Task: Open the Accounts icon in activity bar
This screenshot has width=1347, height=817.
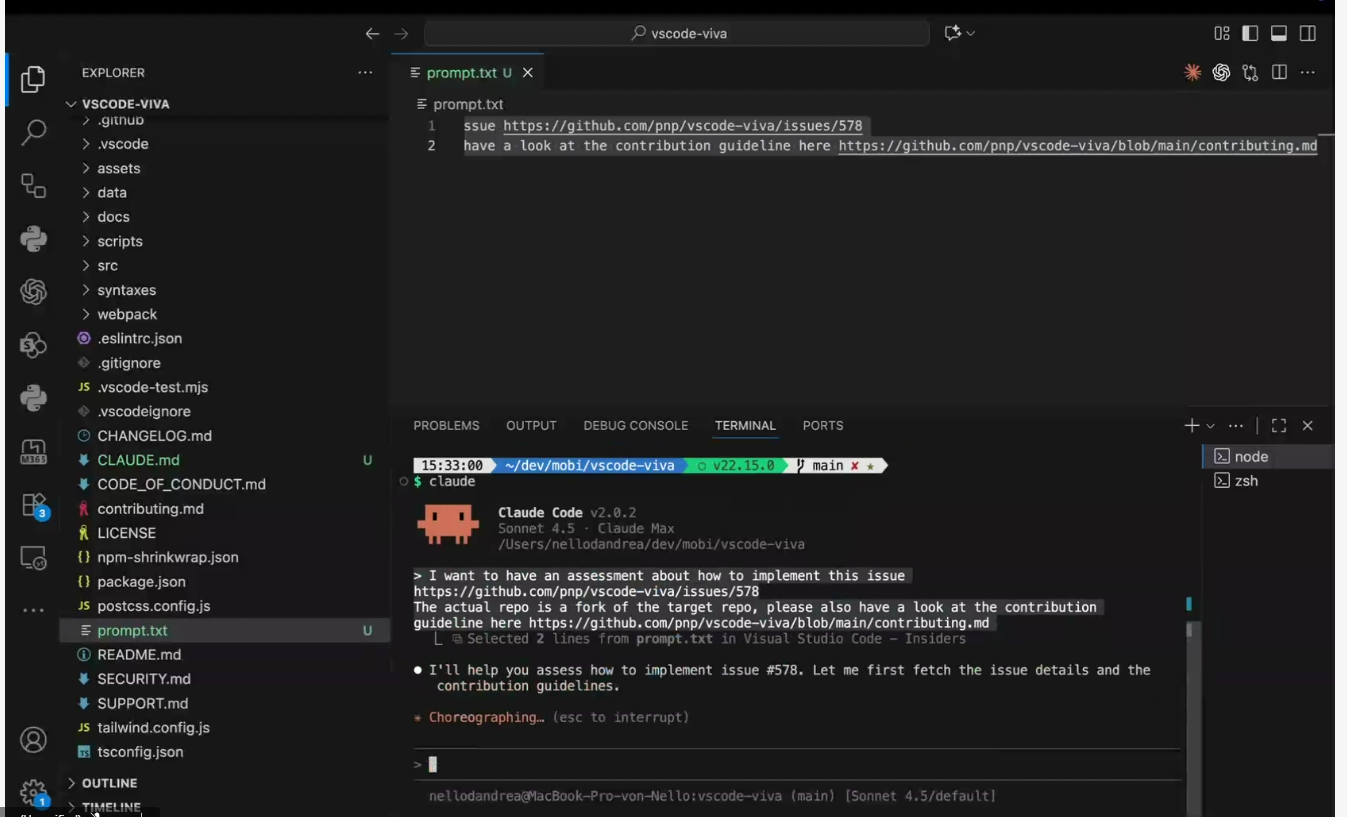Action: coord(34,740)
